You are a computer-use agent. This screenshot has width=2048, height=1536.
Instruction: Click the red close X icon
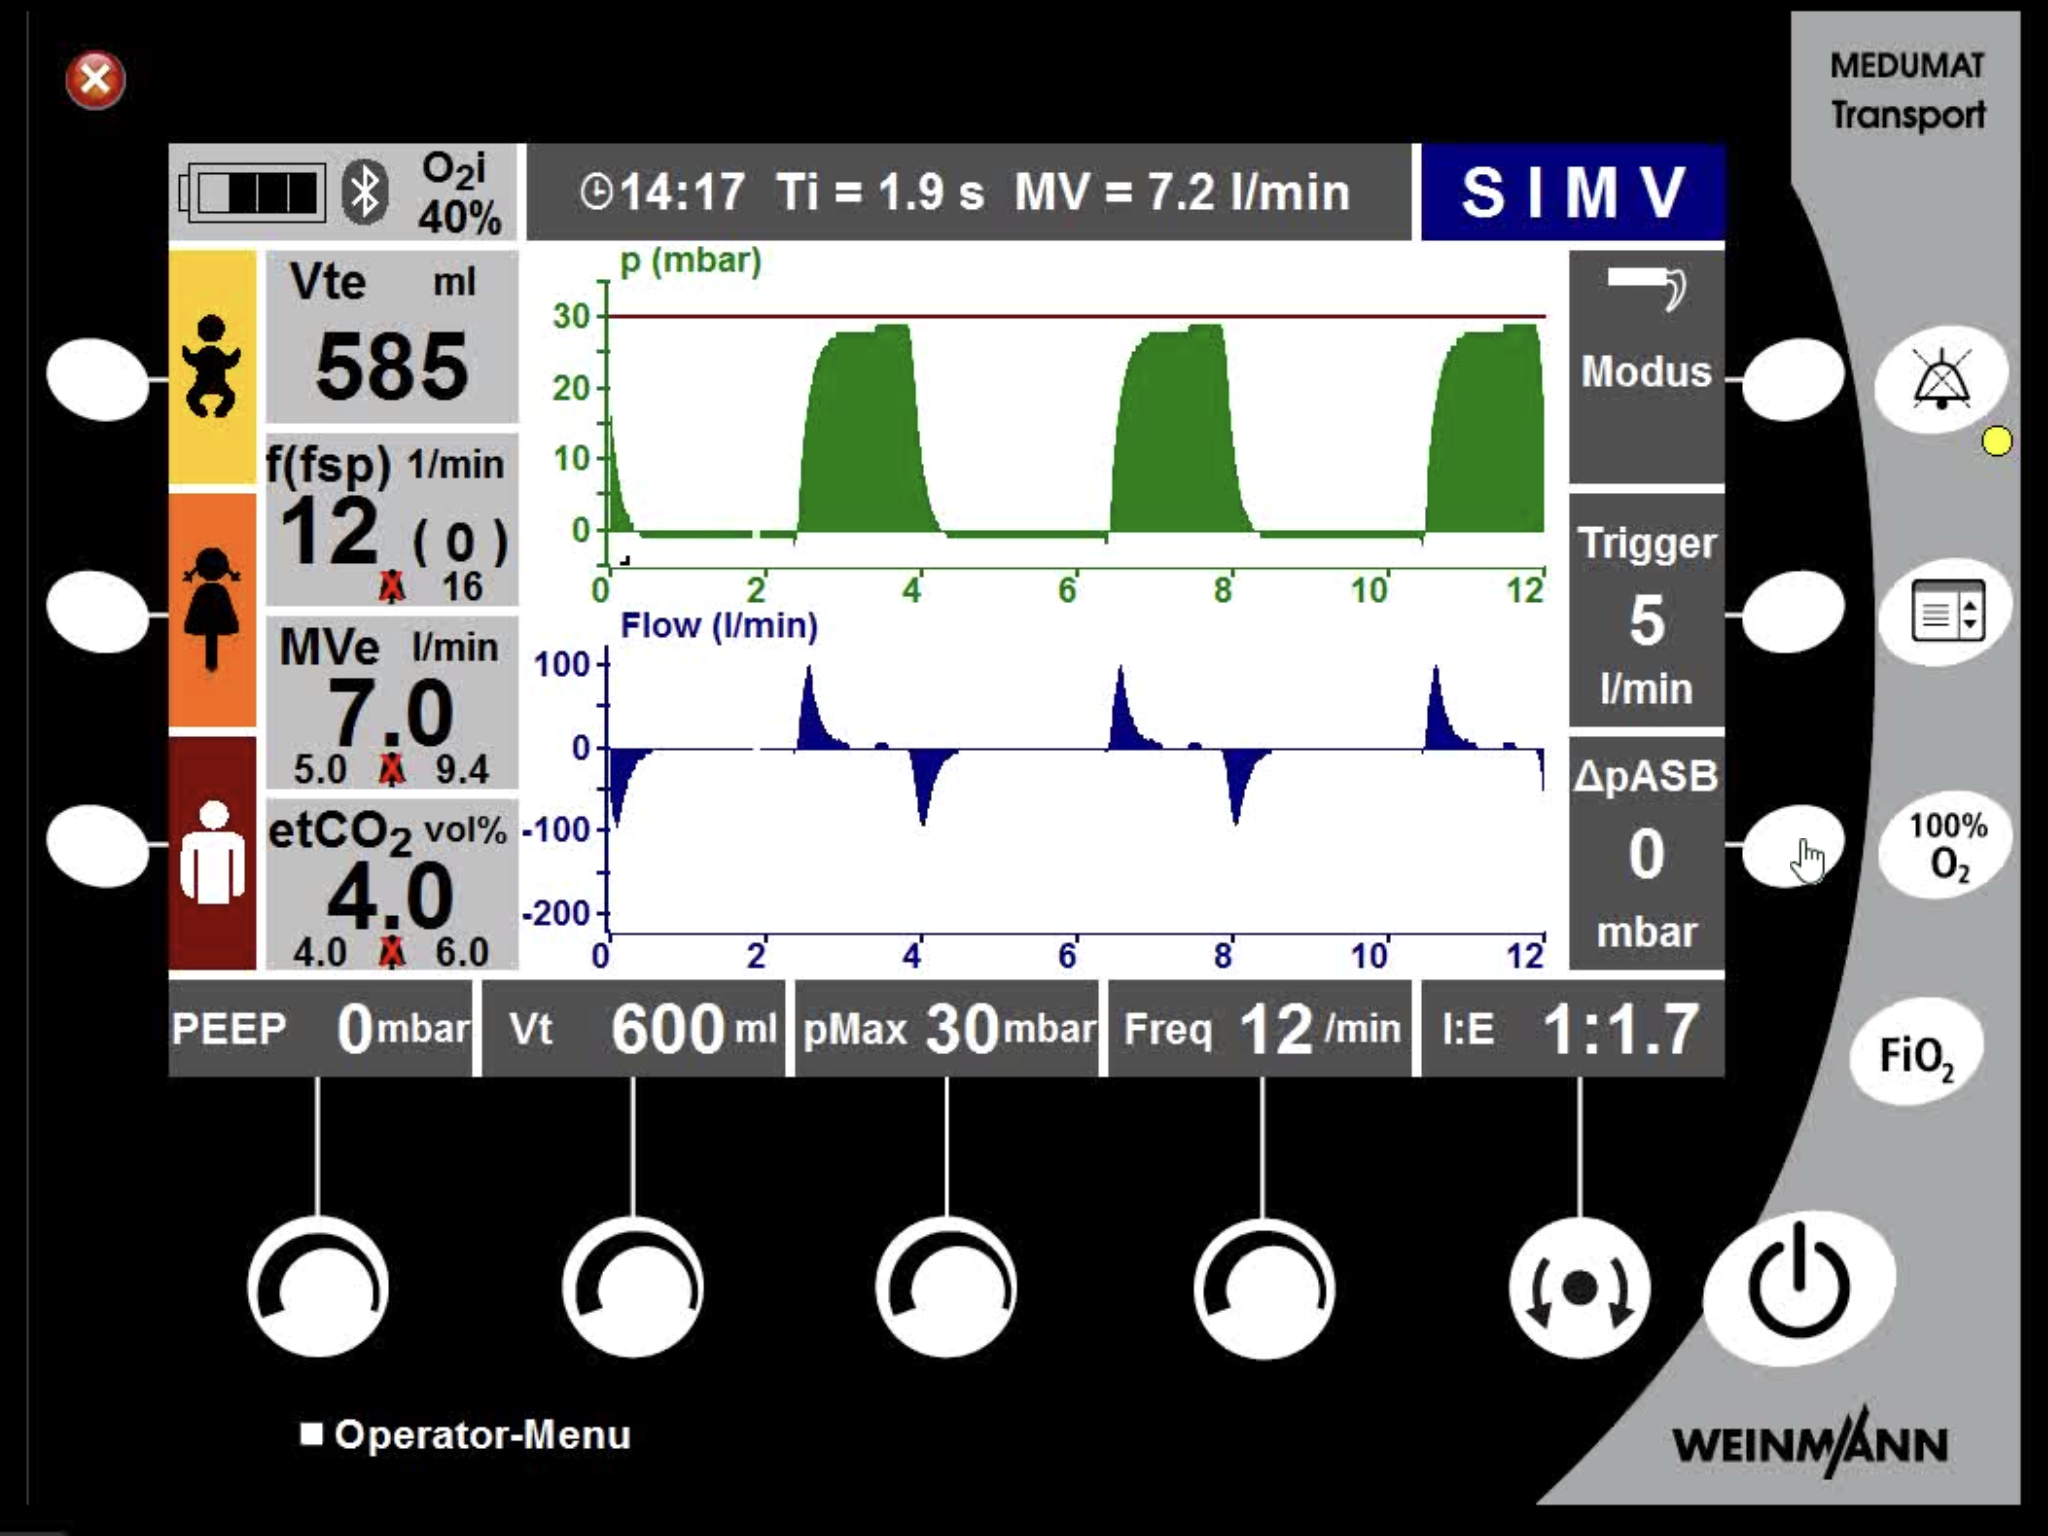96,79
